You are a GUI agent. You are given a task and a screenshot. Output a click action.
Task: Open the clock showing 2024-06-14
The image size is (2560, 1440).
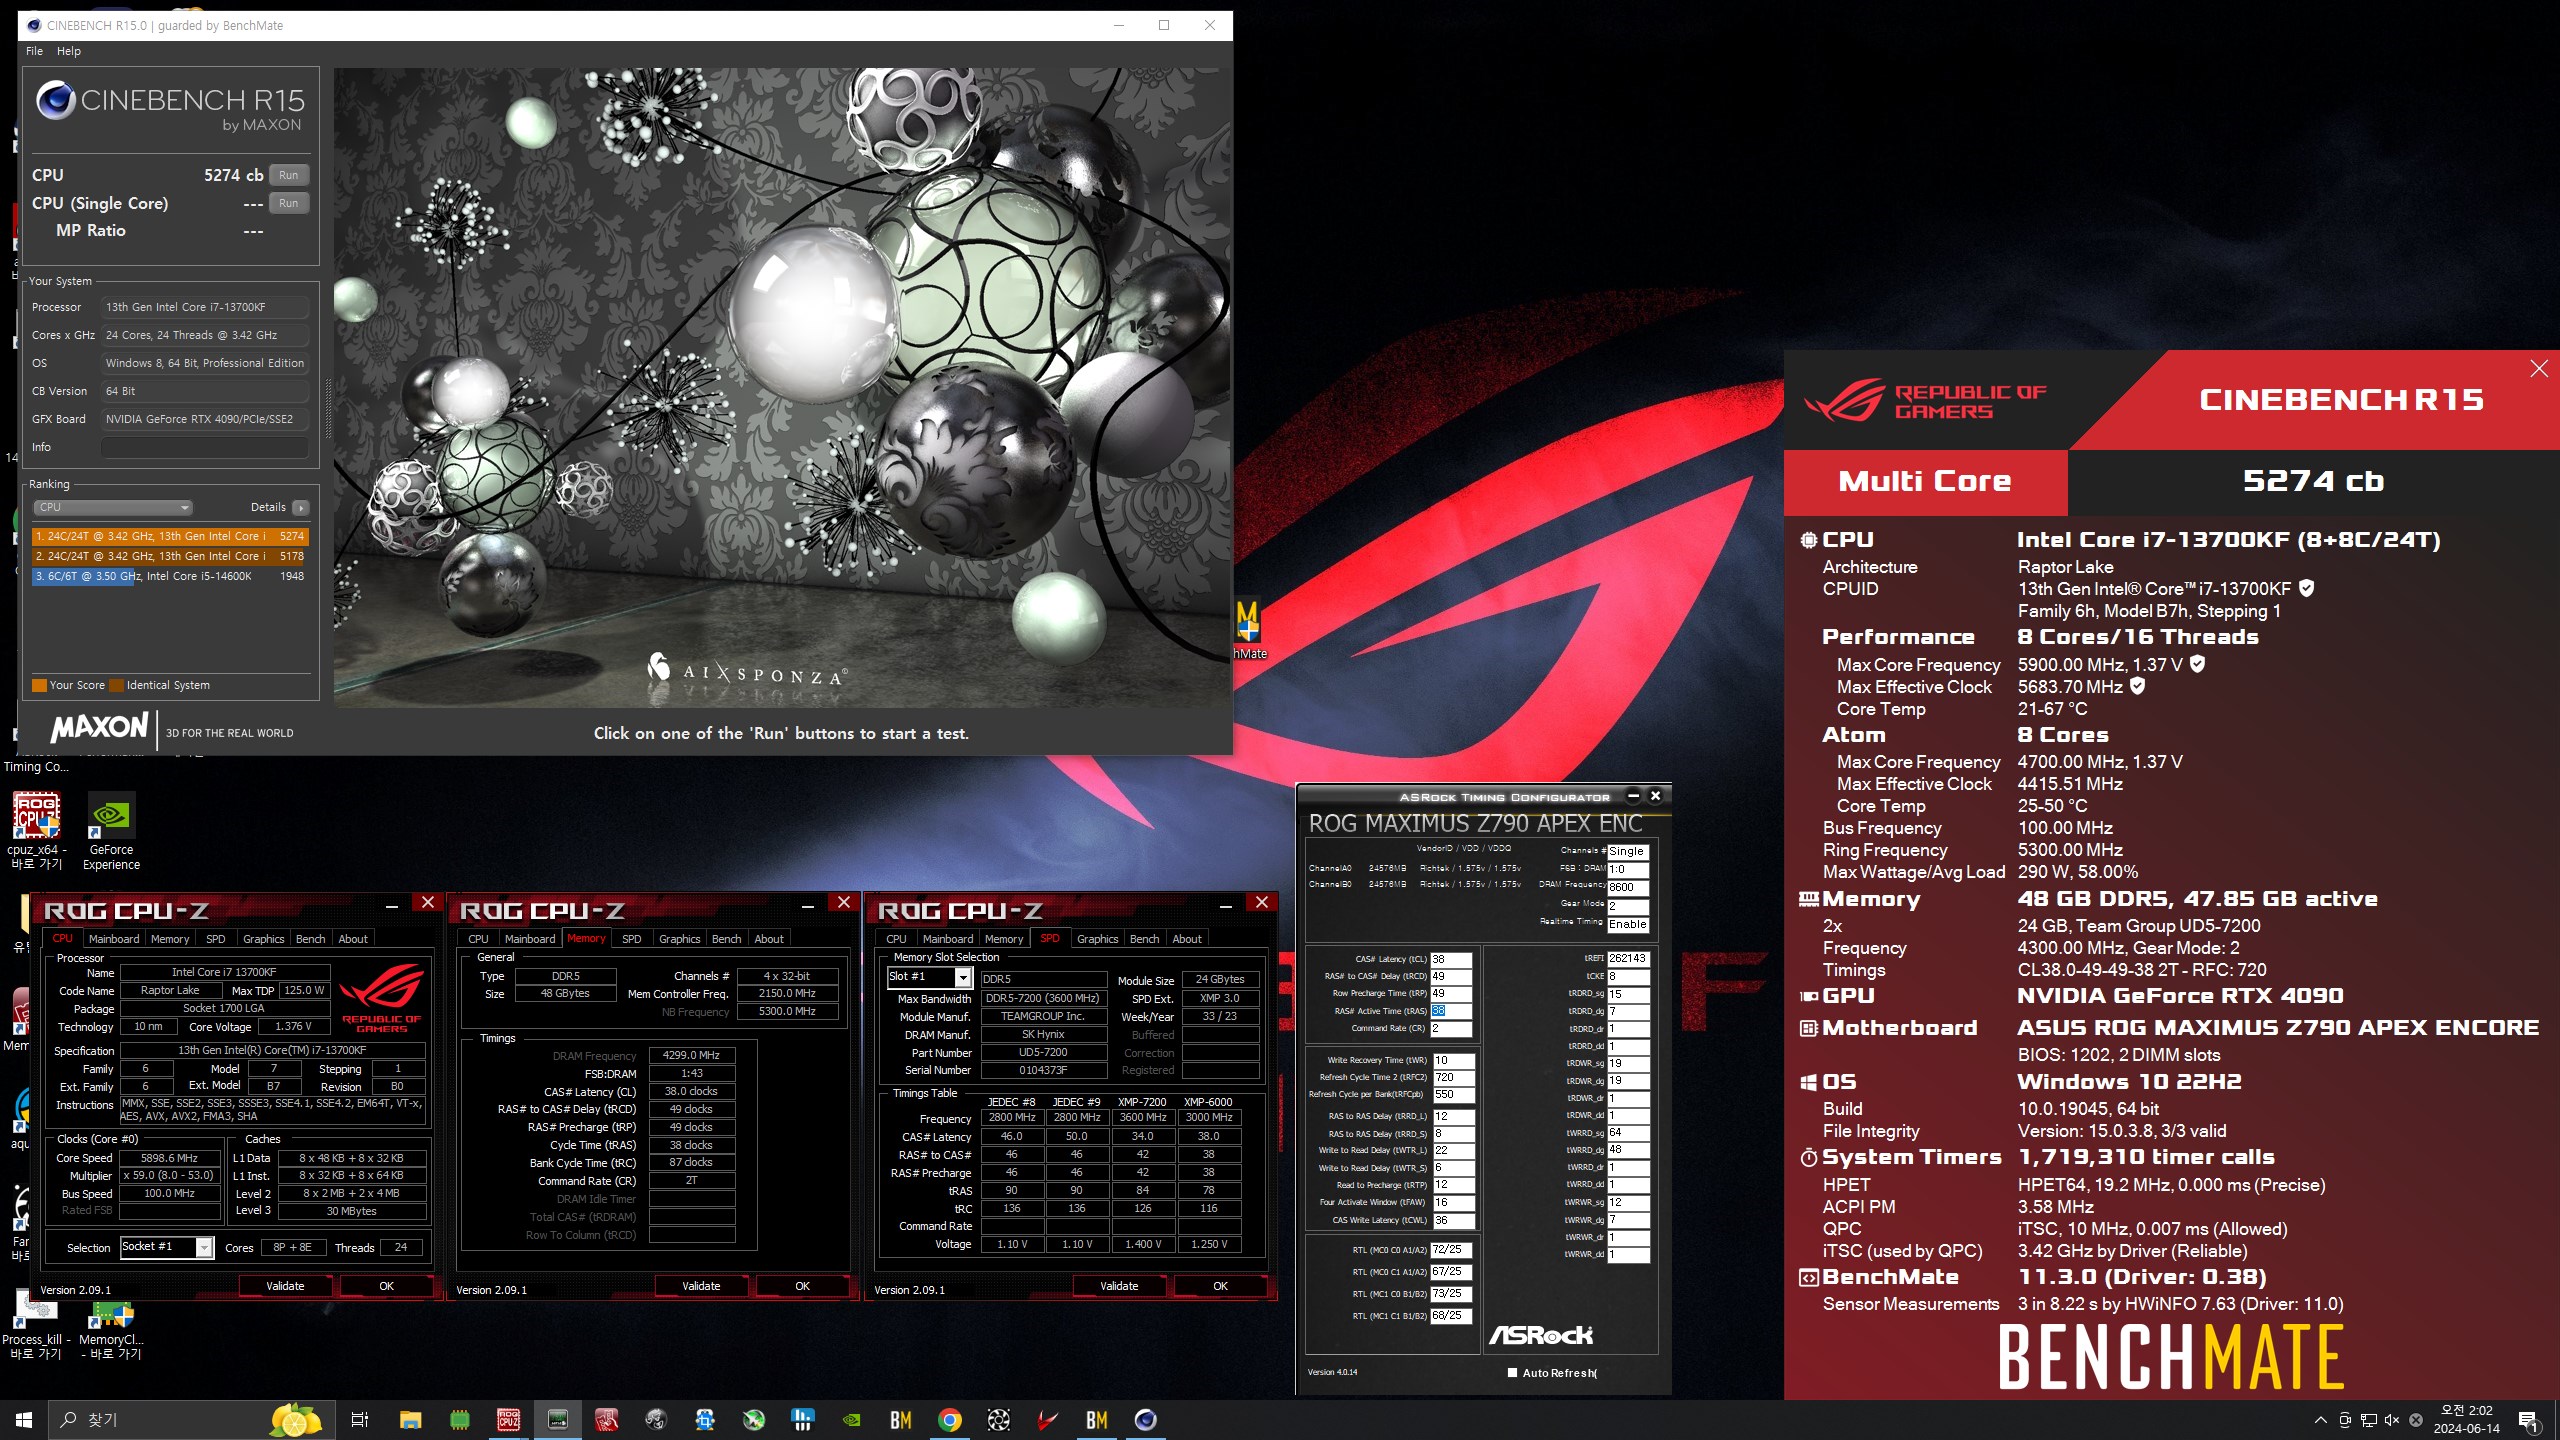click(x=2467, y=1419)
